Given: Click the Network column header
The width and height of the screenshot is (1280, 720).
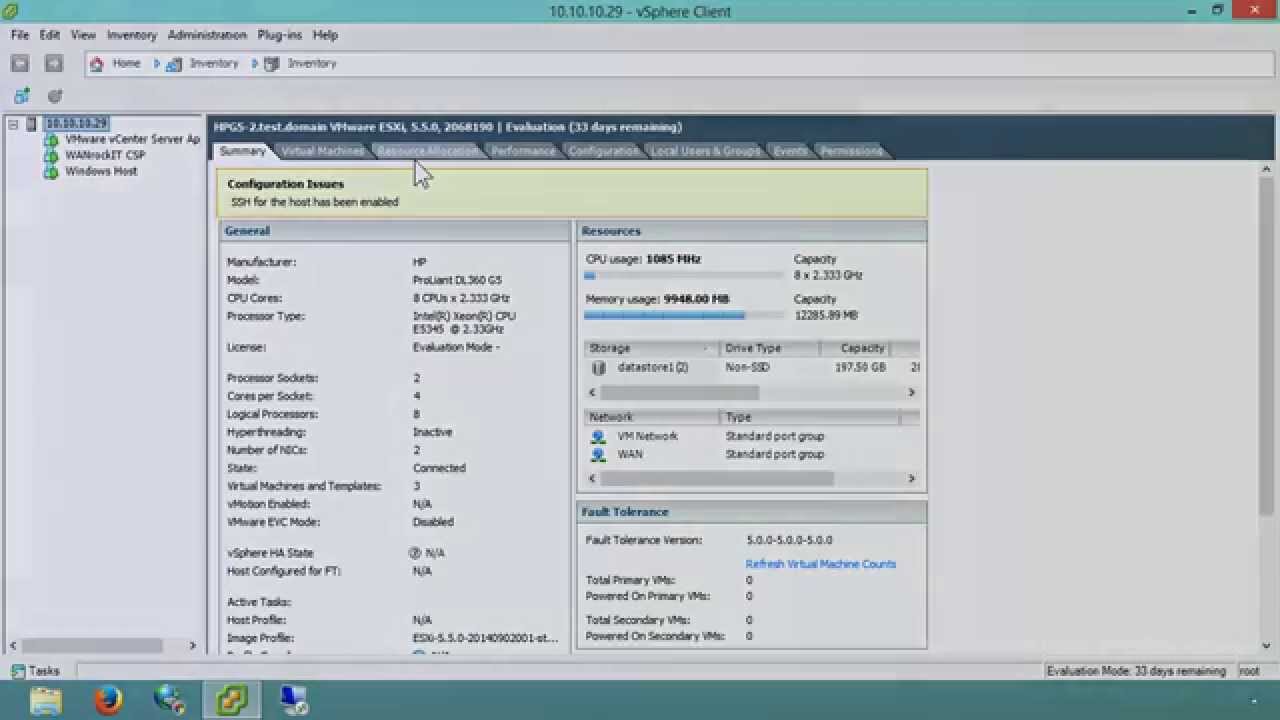Looking at the screenshot, I should [x=653, y=417].
